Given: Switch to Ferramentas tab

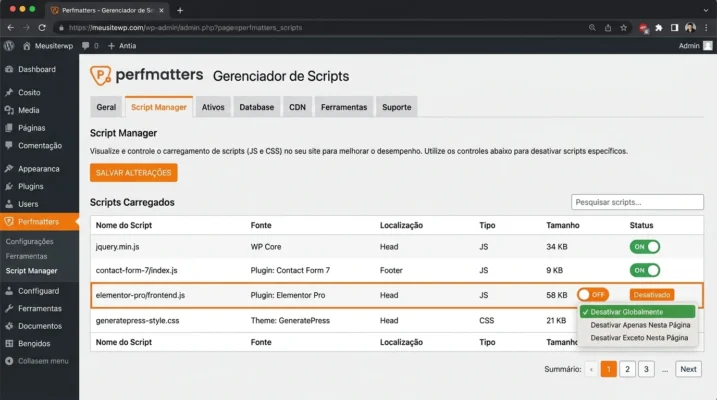Looking at the screenshot, I should 344,107.
